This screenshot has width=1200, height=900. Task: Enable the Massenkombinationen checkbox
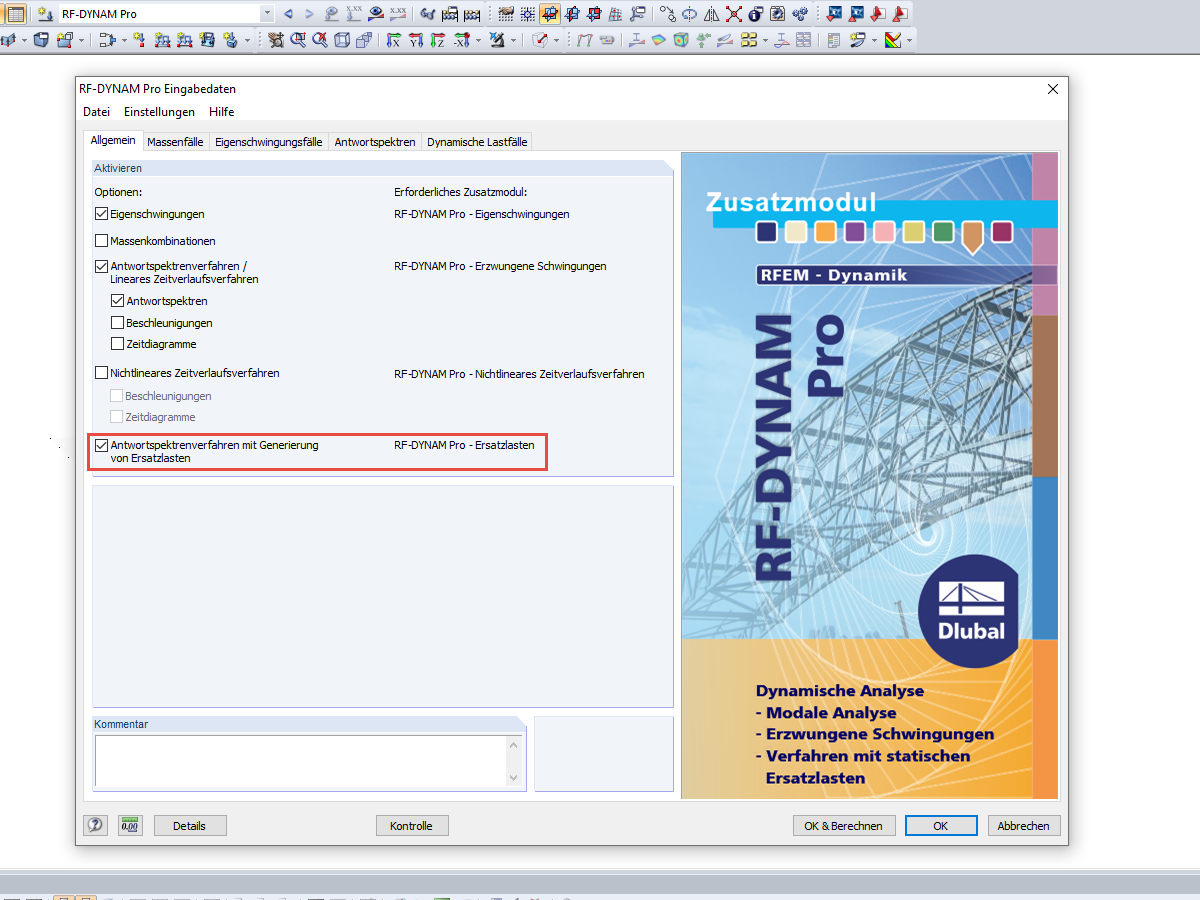(x=101, y=240)
